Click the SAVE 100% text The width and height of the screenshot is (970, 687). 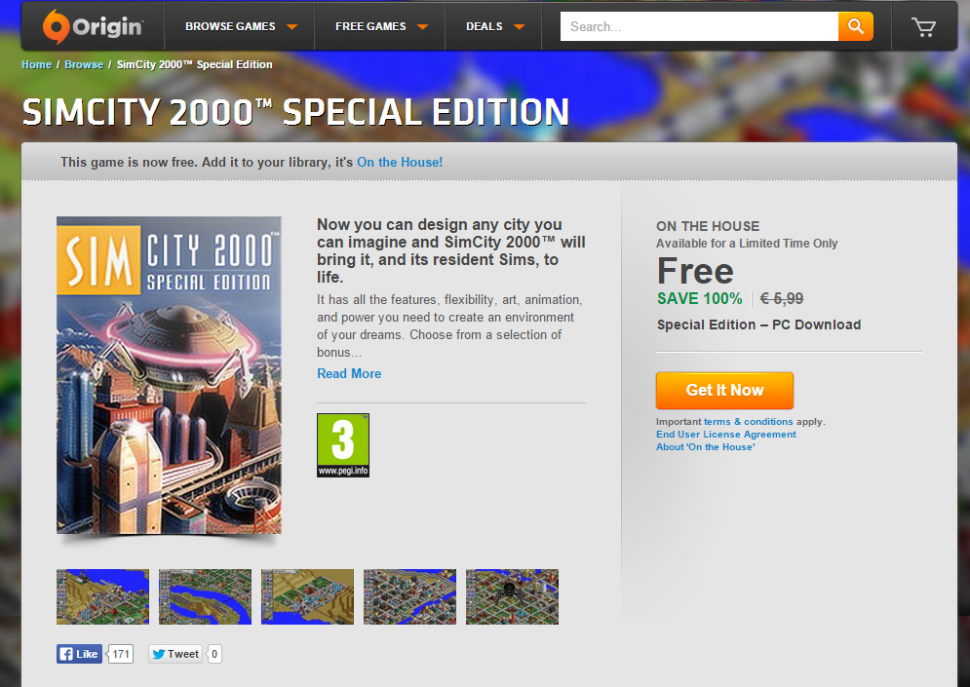coord(699,299)
